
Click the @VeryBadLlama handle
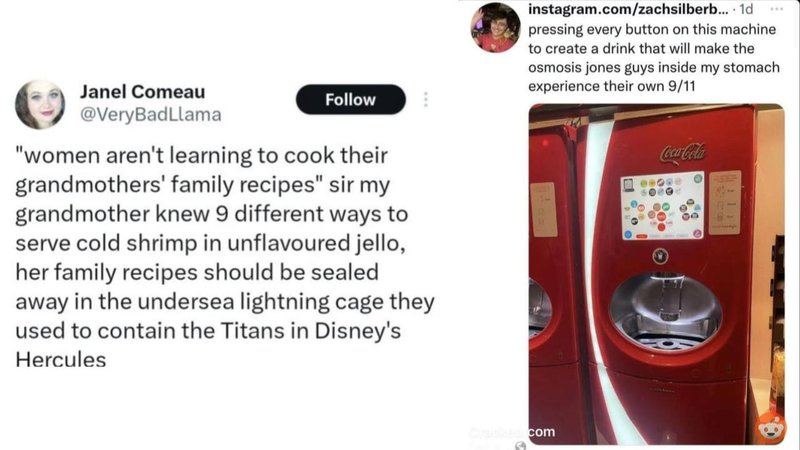(x=151, y=115)
